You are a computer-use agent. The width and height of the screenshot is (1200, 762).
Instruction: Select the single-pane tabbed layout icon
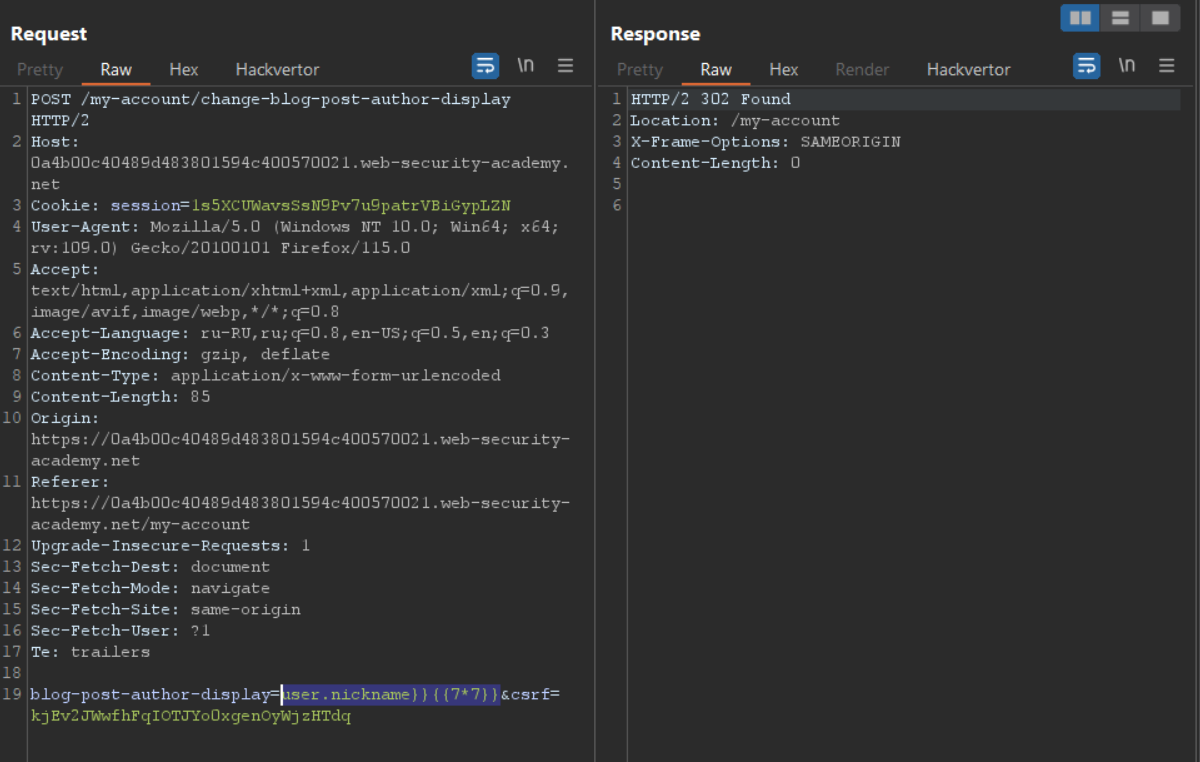pos(1160,18)
